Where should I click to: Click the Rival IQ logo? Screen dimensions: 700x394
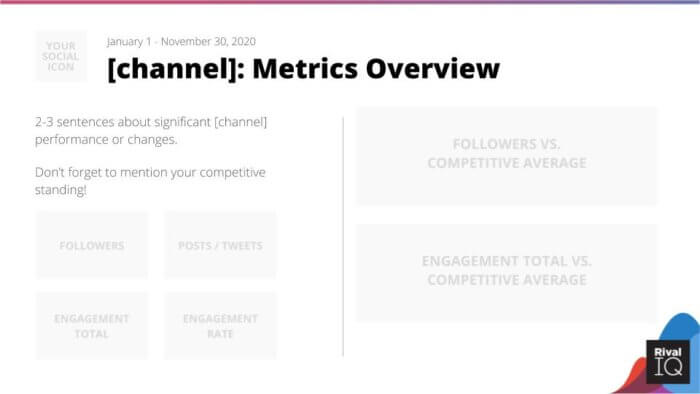pos(668,362)
